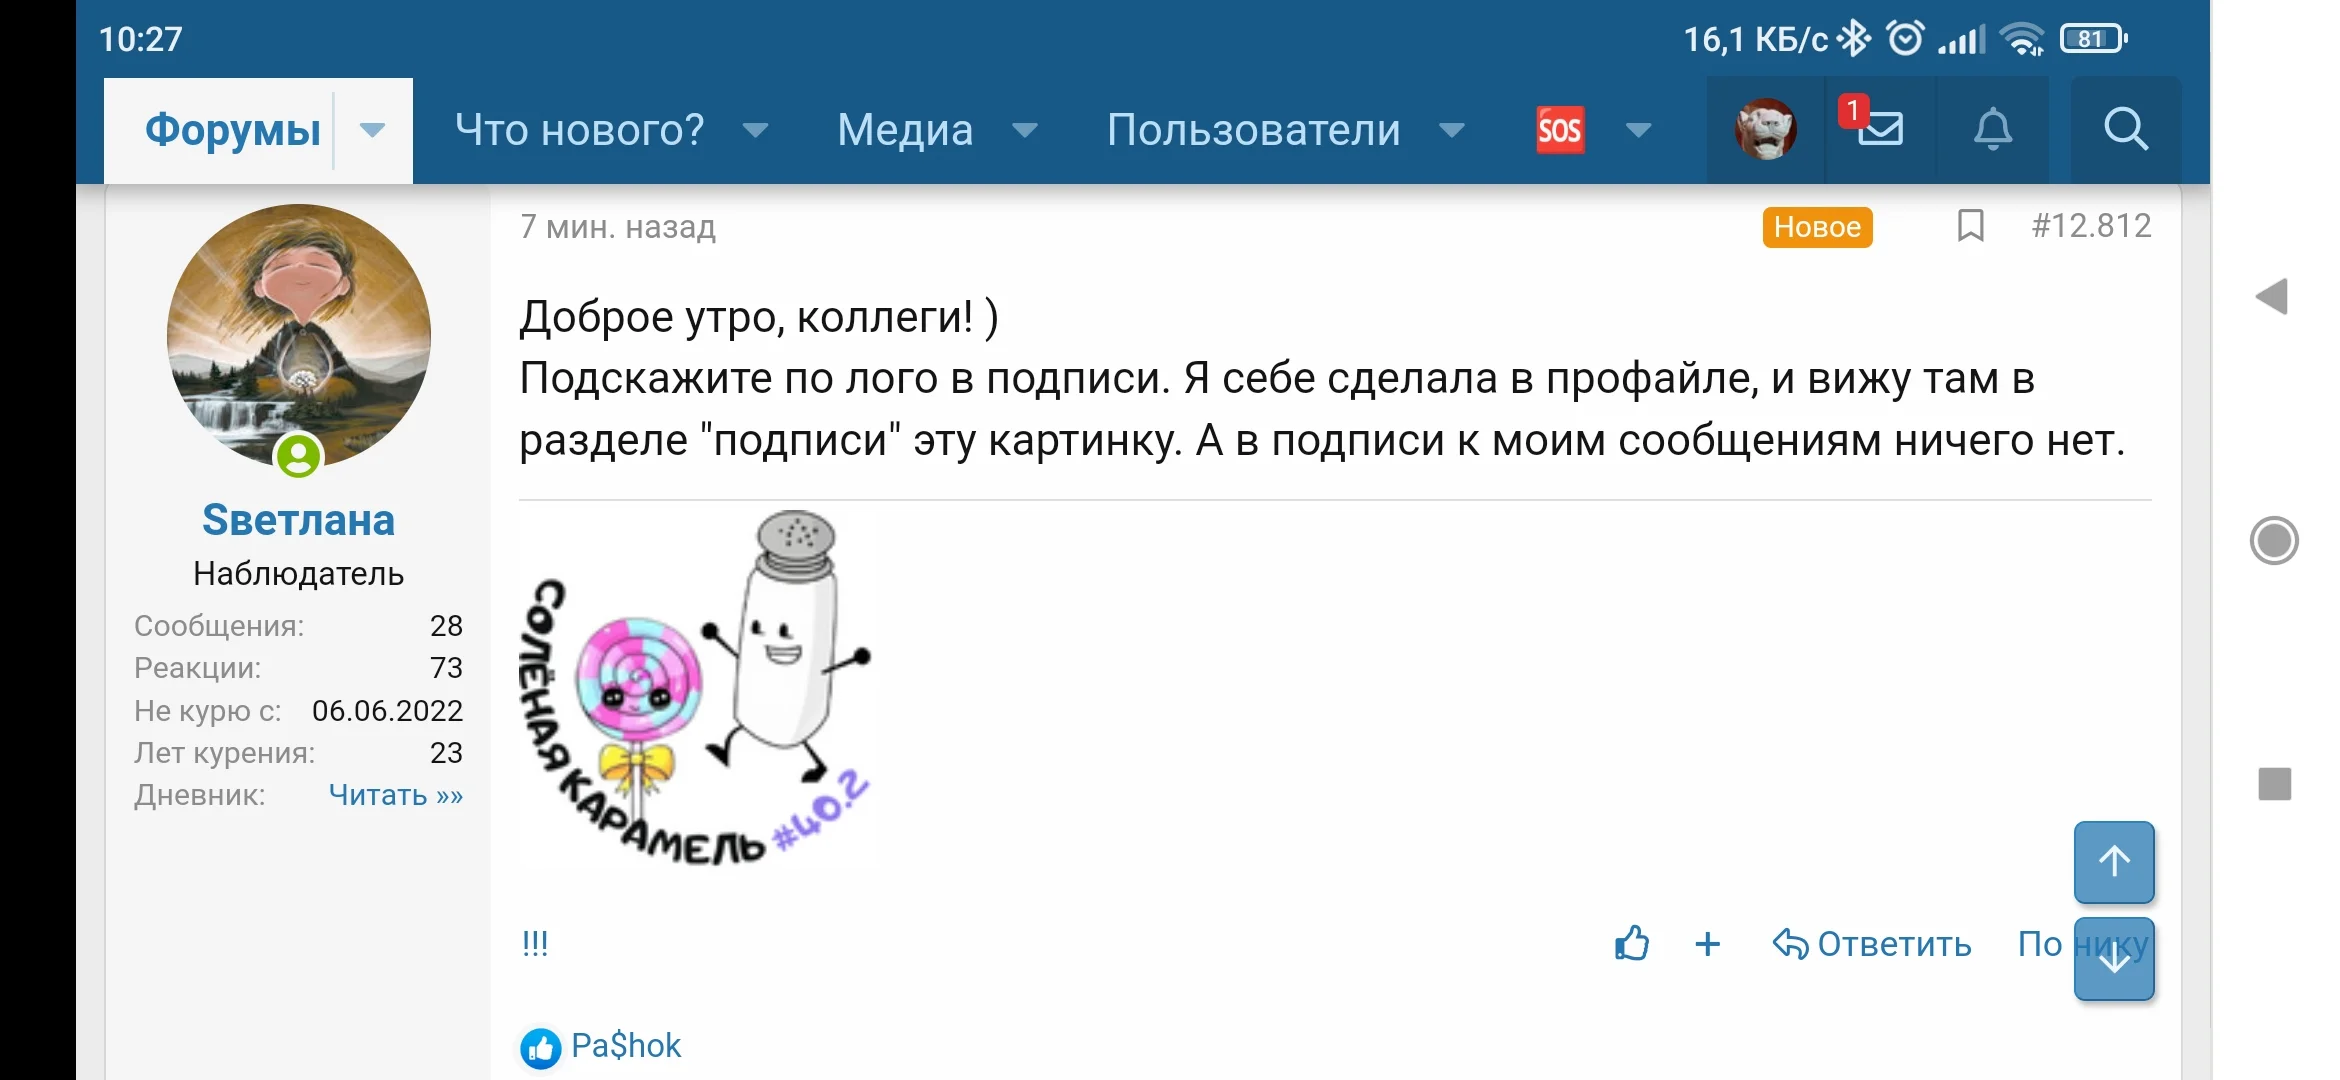Viewport: 2340px width, 1080px height.
Task: Expand the Что нового? dropdown arrow
Action: [755, 130]
